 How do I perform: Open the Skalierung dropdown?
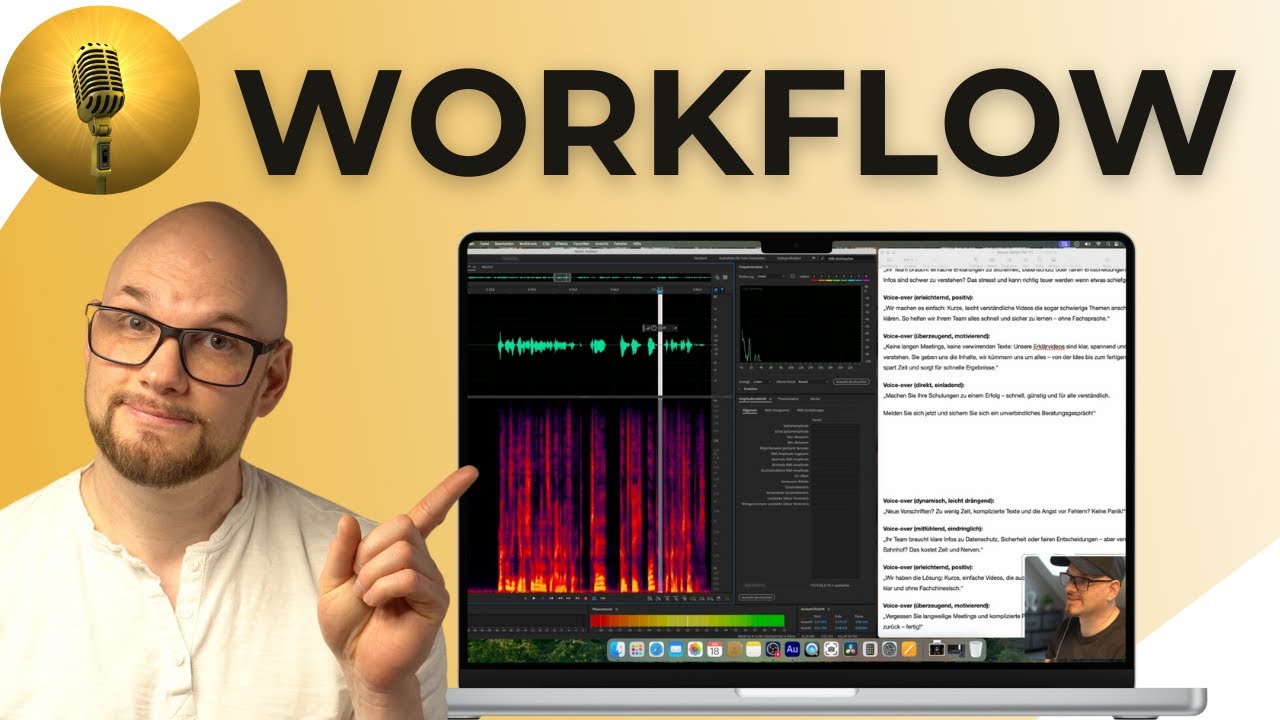pos(770,276)
